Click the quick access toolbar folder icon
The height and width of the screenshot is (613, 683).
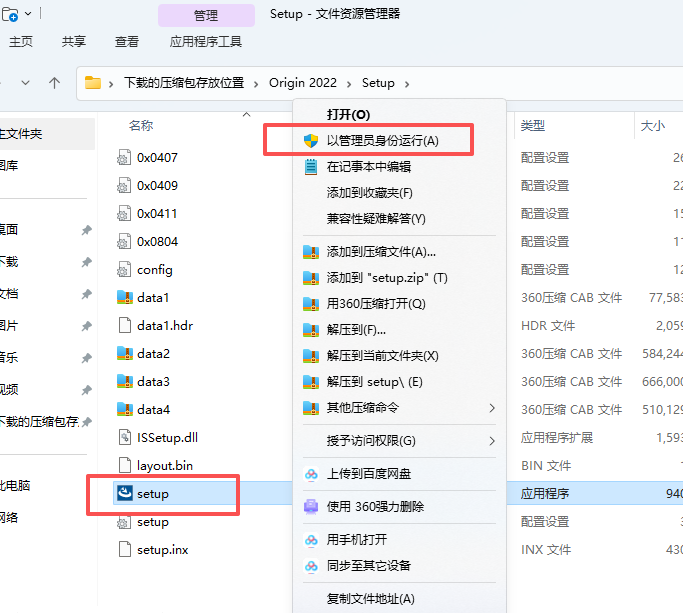pyautogui.click(x=10, y=14)
